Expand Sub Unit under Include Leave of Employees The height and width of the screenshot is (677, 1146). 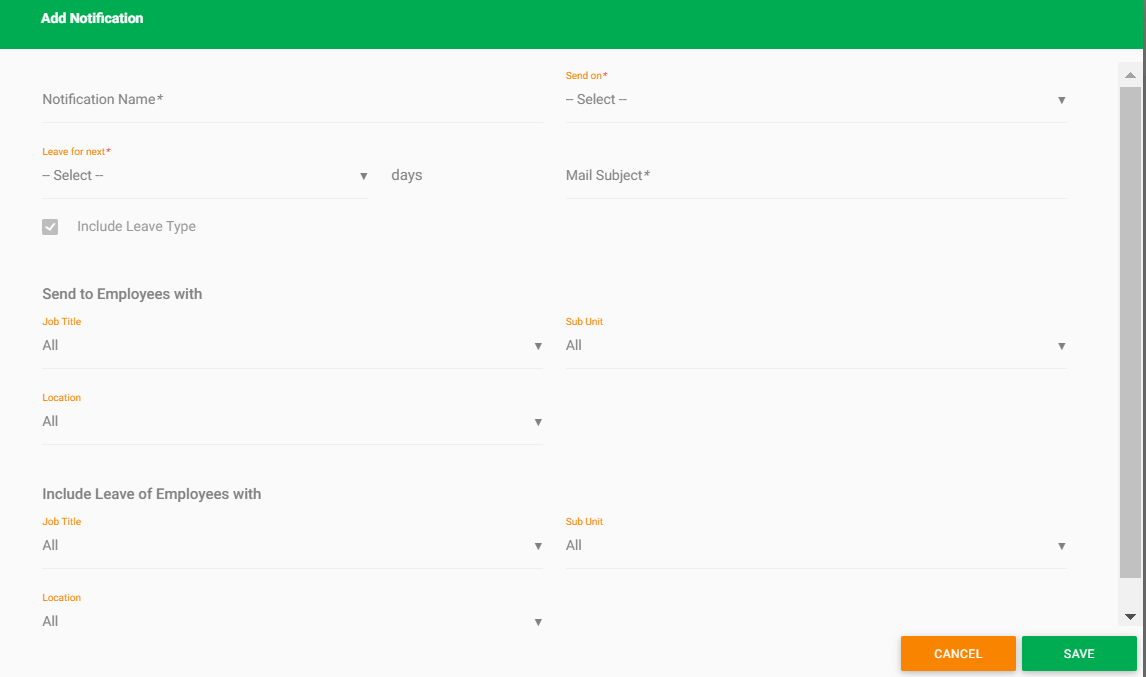click(816, 546)
